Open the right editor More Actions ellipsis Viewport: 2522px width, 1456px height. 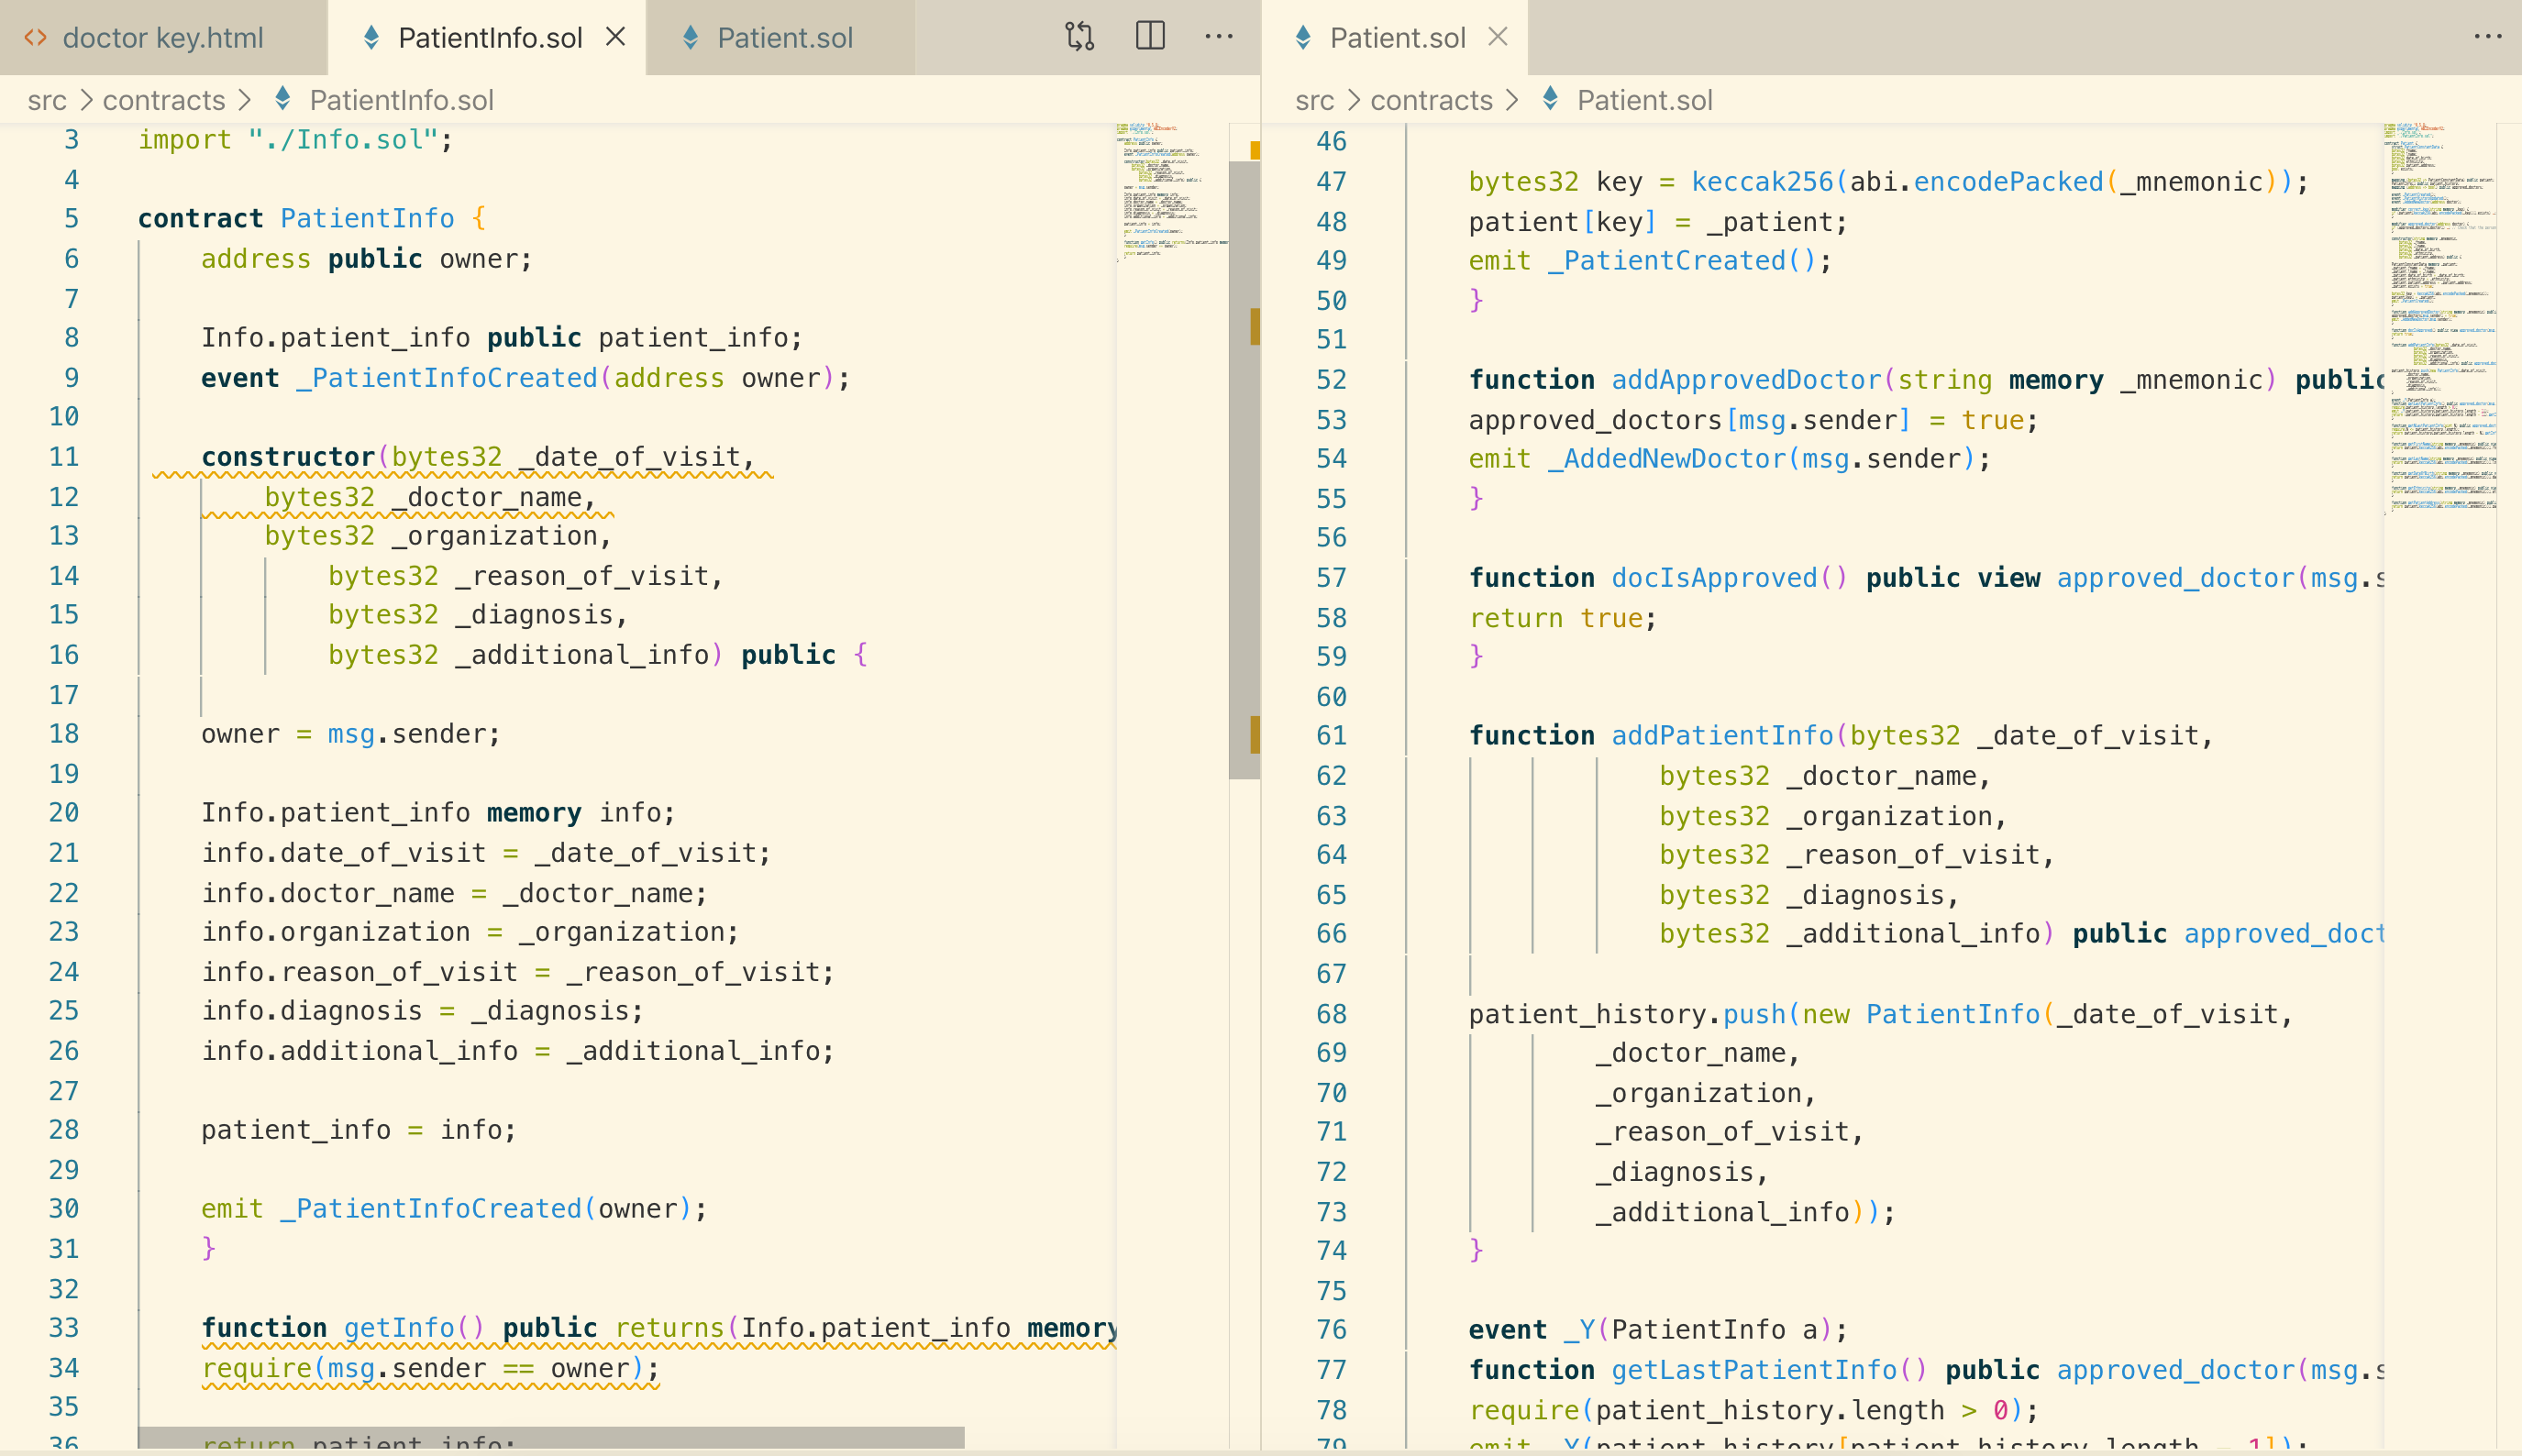click(x=2487, y=37)
